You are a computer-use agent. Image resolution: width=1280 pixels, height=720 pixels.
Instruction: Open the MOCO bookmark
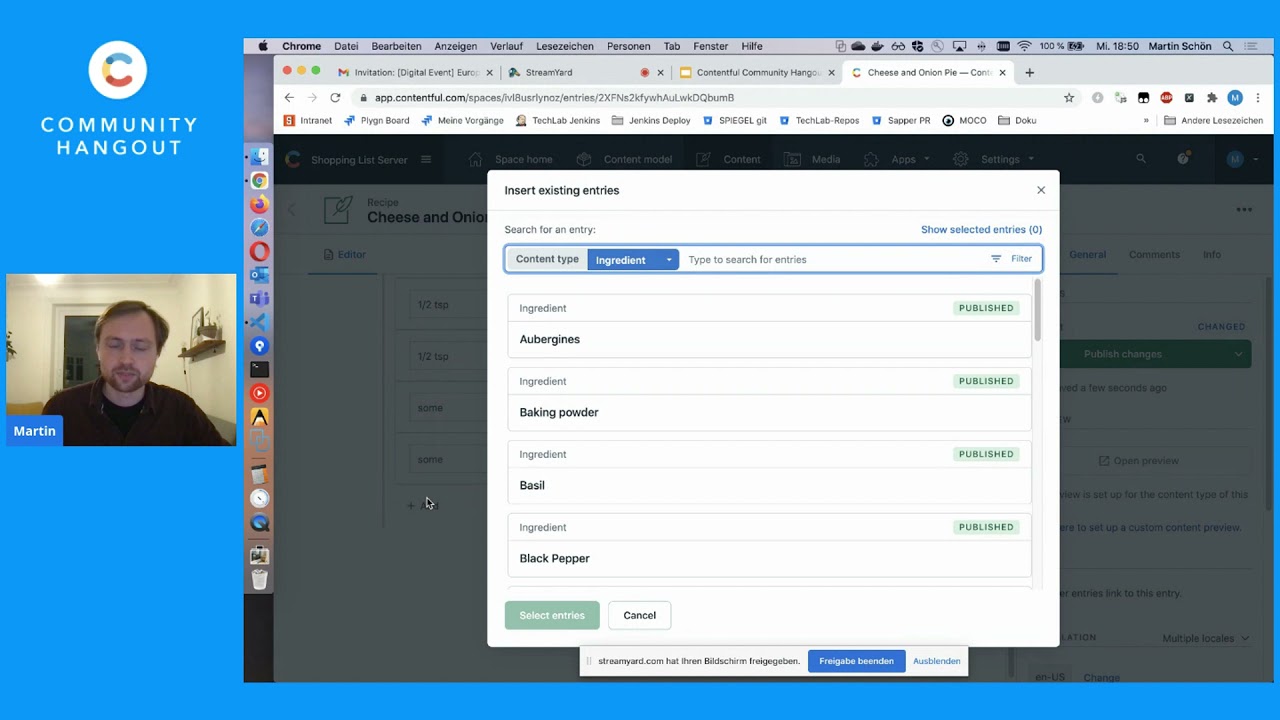pyautogui.click(x=964, y=121)
